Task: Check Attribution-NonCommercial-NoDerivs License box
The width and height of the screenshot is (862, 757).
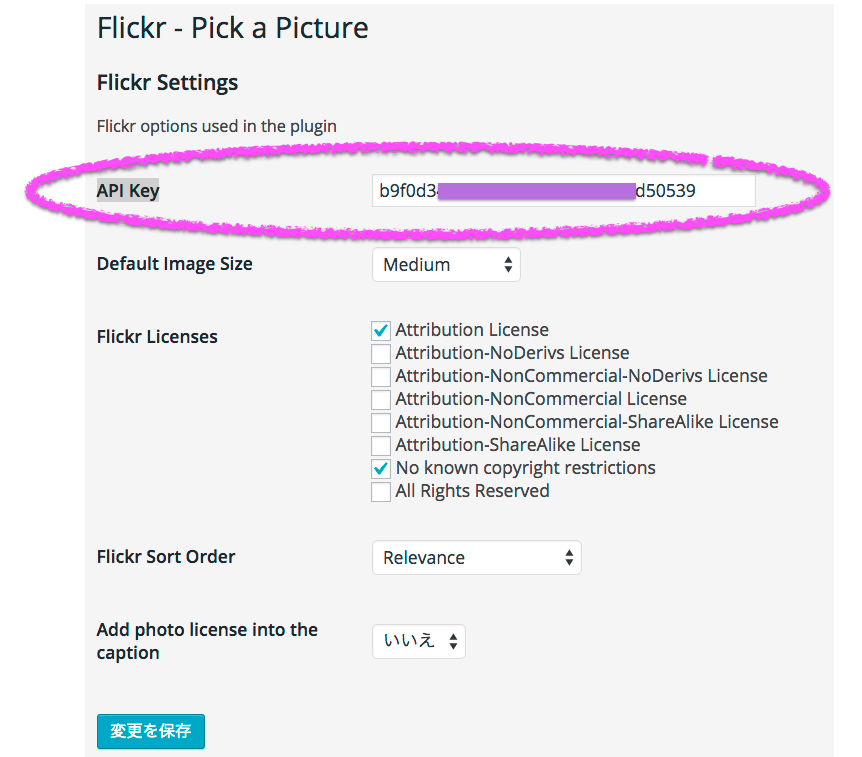Action: pyautogui.click(x=380, y=377)
